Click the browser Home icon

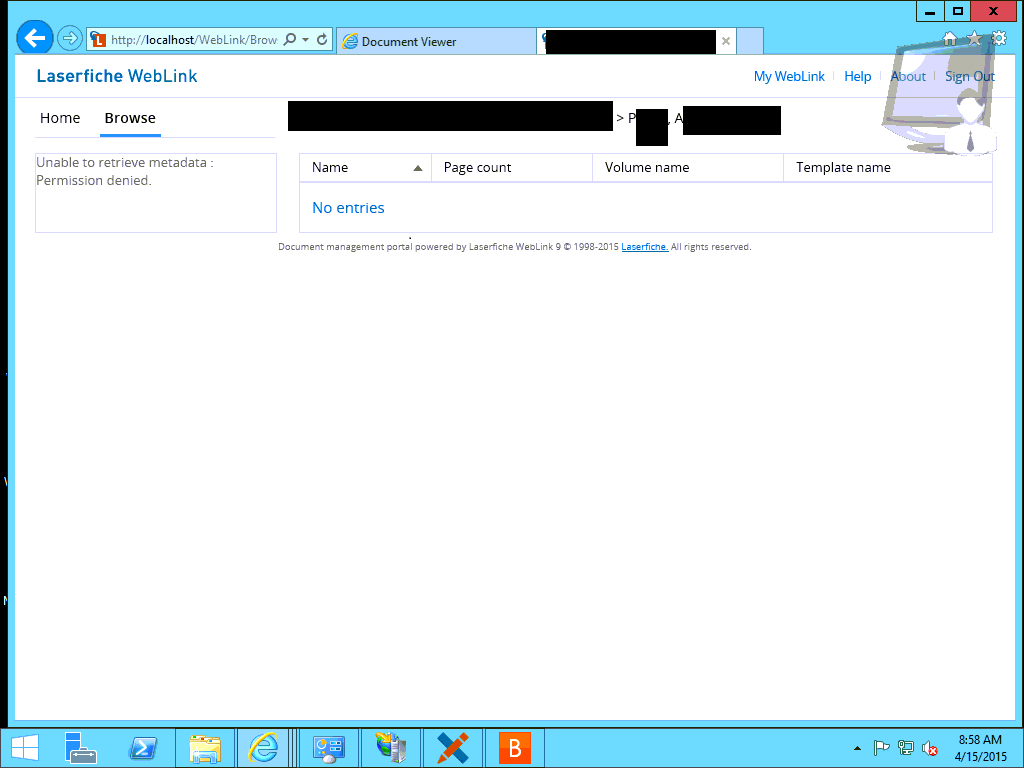point(950,39)
